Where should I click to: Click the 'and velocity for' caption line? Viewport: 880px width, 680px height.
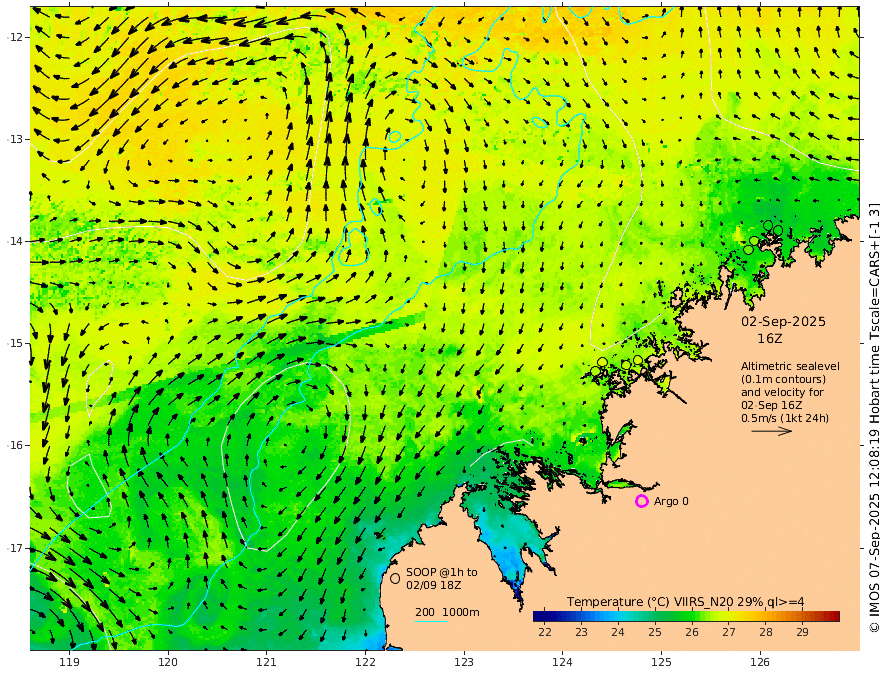pos(782,392)
